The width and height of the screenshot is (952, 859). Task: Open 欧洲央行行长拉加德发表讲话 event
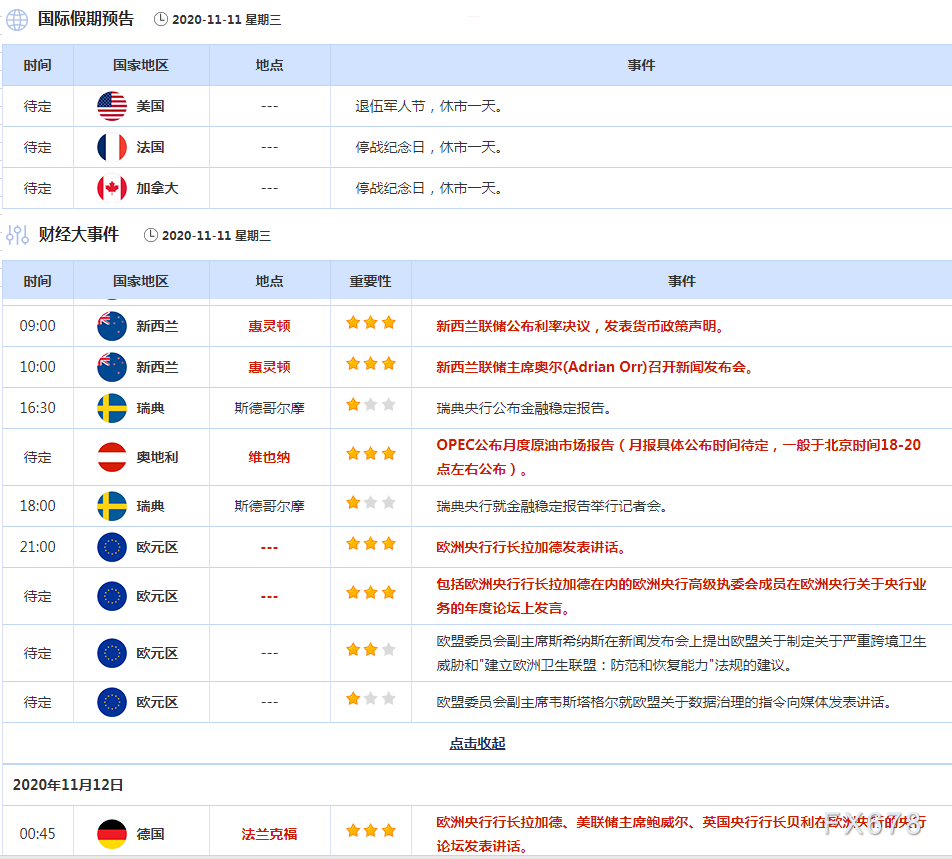click(x=531, y=547)
